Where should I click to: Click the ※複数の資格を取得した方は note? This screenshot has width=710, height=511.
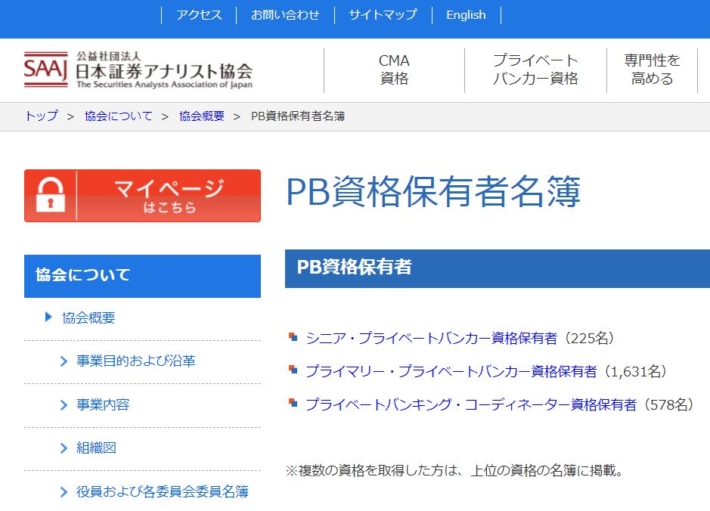(455, 471)
